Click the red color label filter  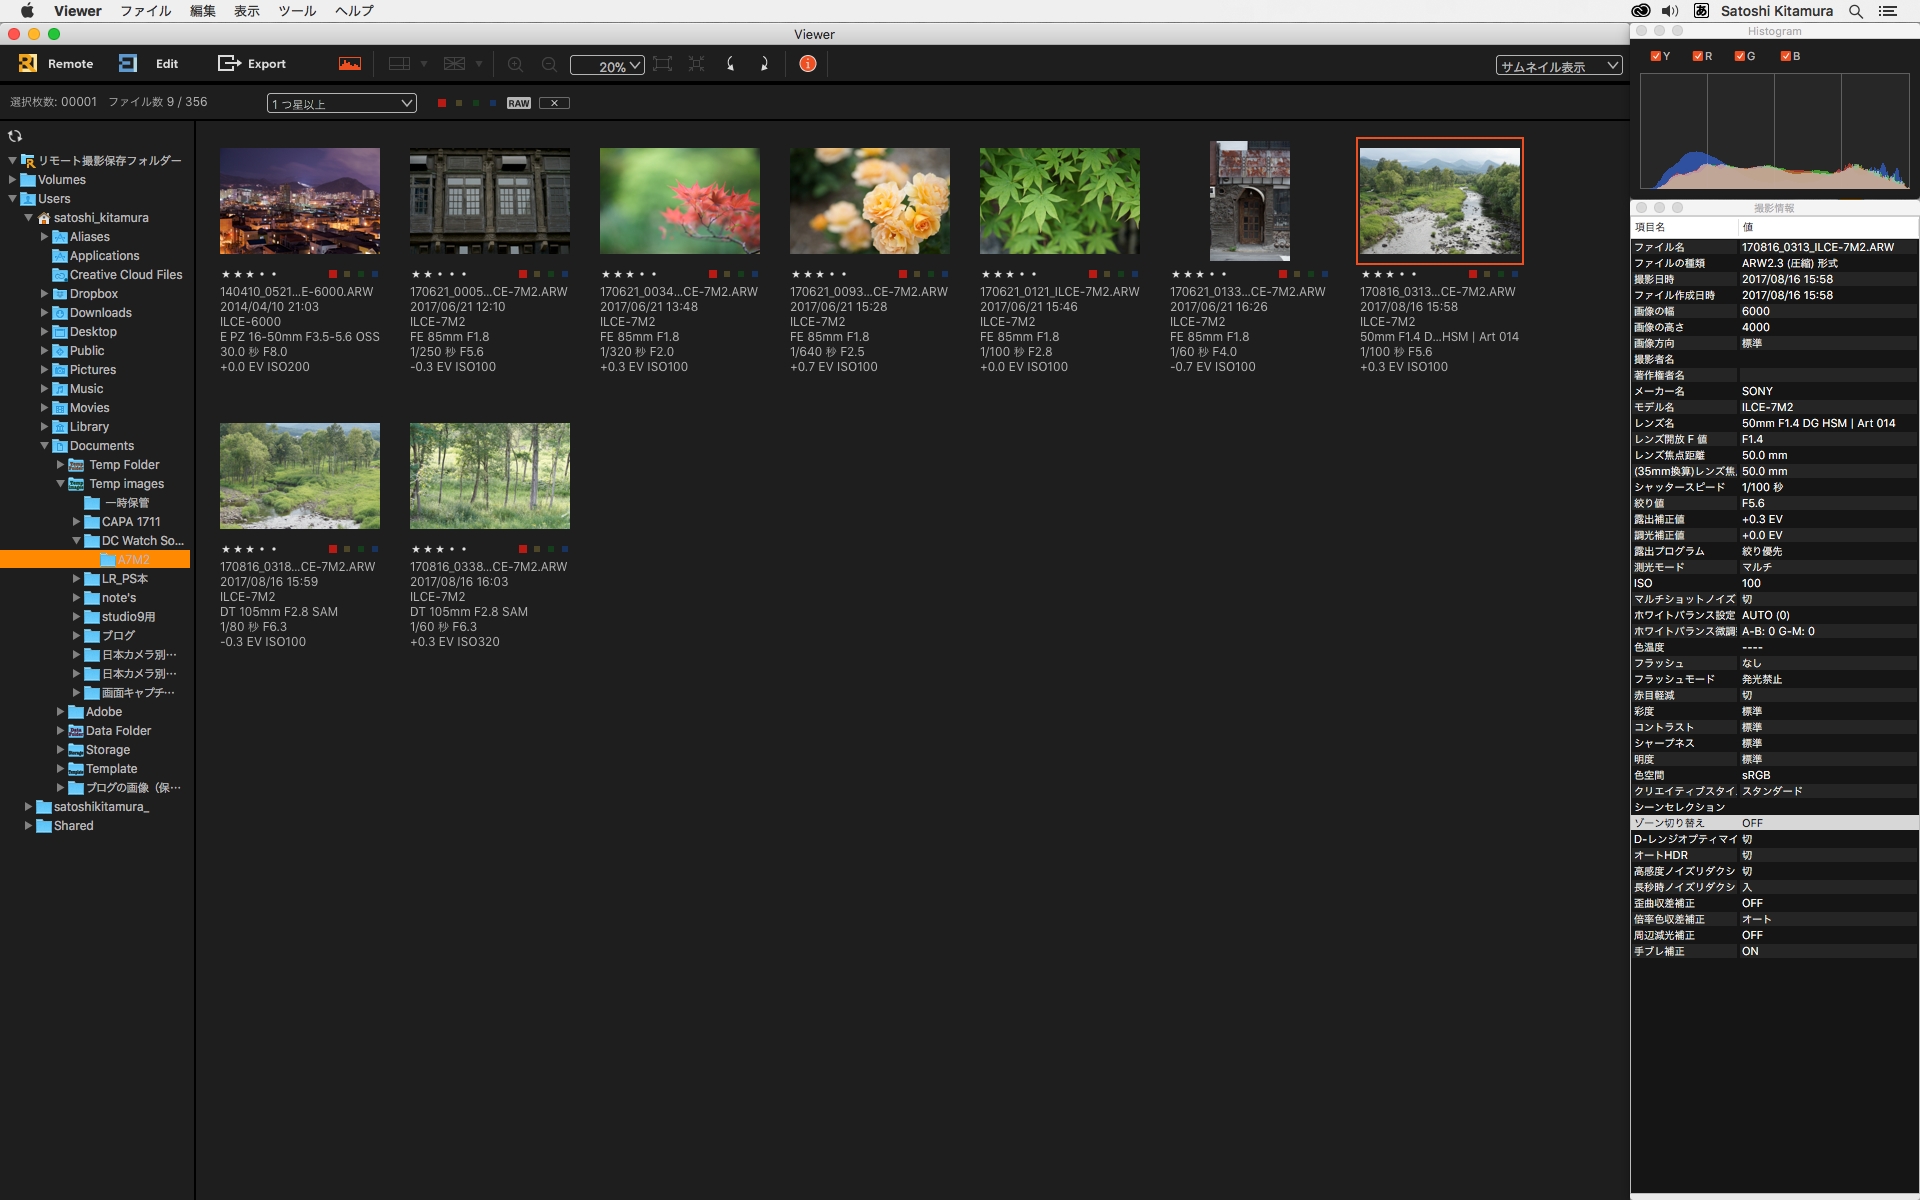[442, 103]
